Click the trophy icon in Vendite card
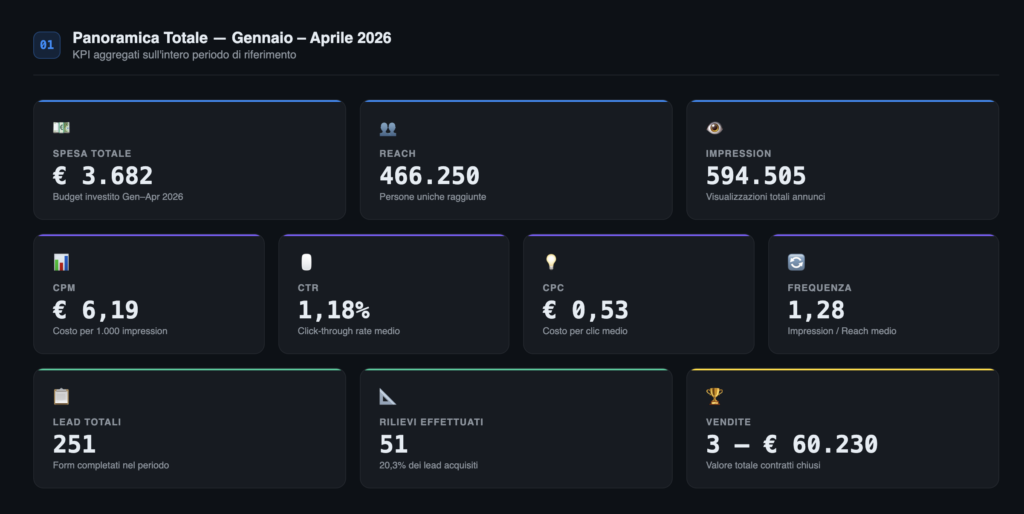The image size is (1024, 514). (x=714, y=396)
